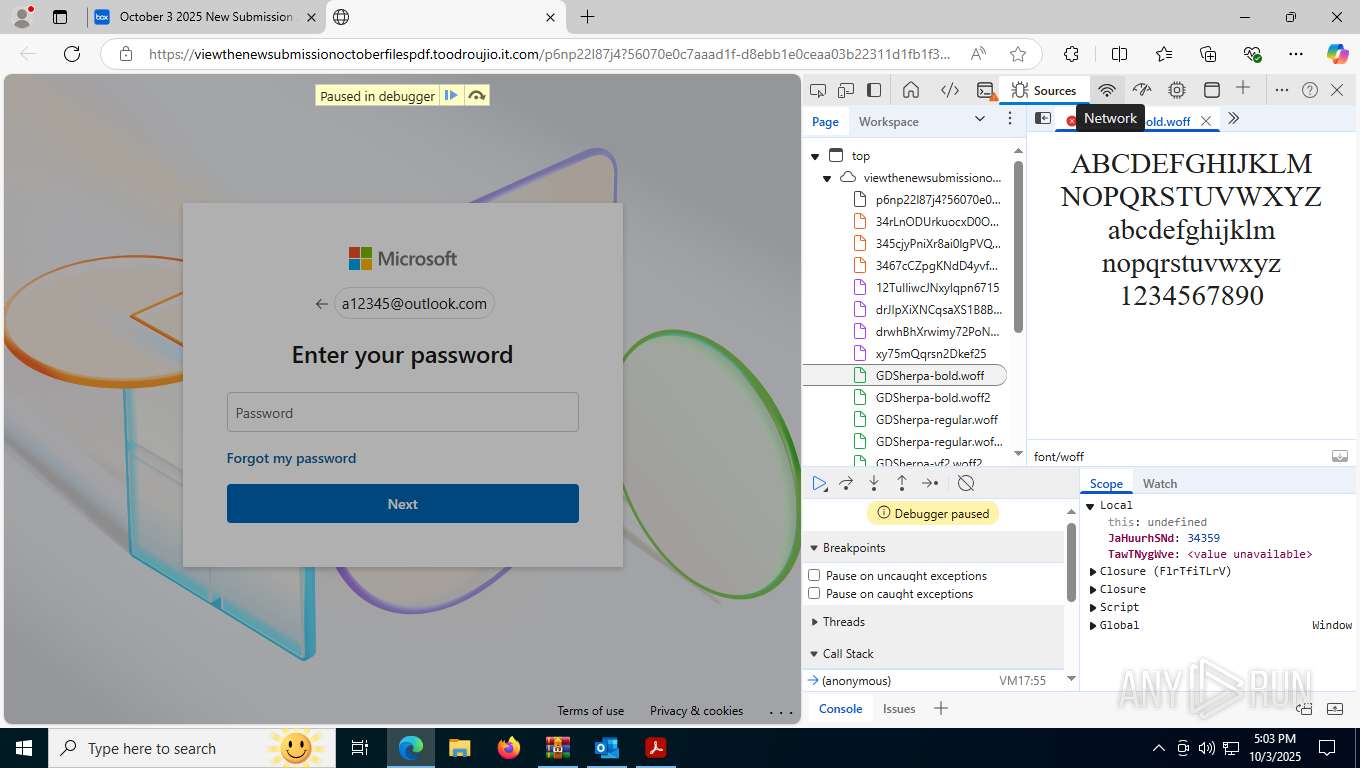Open Browser extensions icon

1071,54
